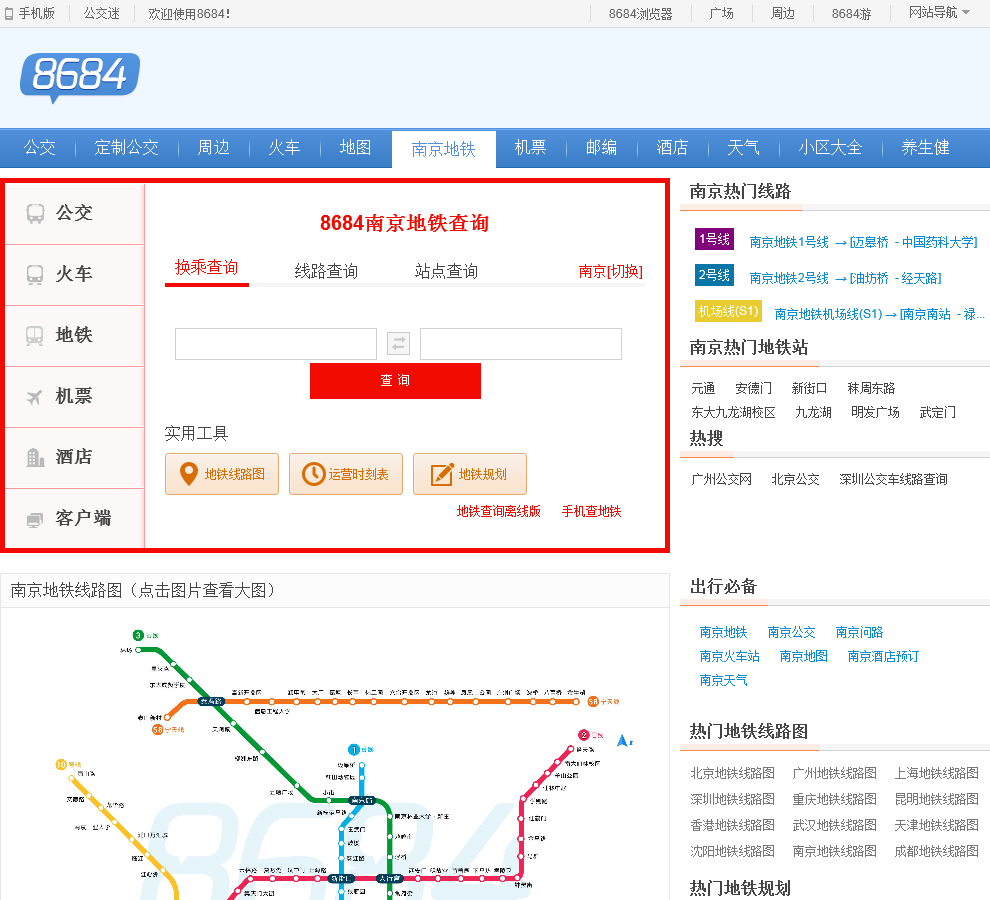Swap origin and destination stations icon
The width and height of the screenshot is (990, 900).
point(398,344)
